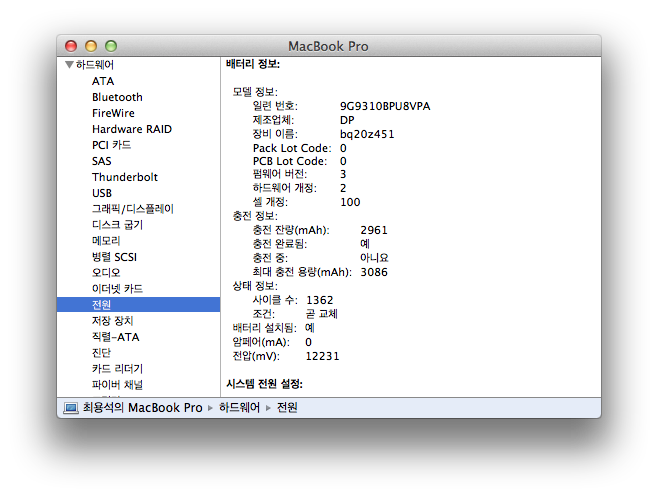Select 디스크 굽기 in the sidebar
Screen dimensions: 658x497
[118, 225]
